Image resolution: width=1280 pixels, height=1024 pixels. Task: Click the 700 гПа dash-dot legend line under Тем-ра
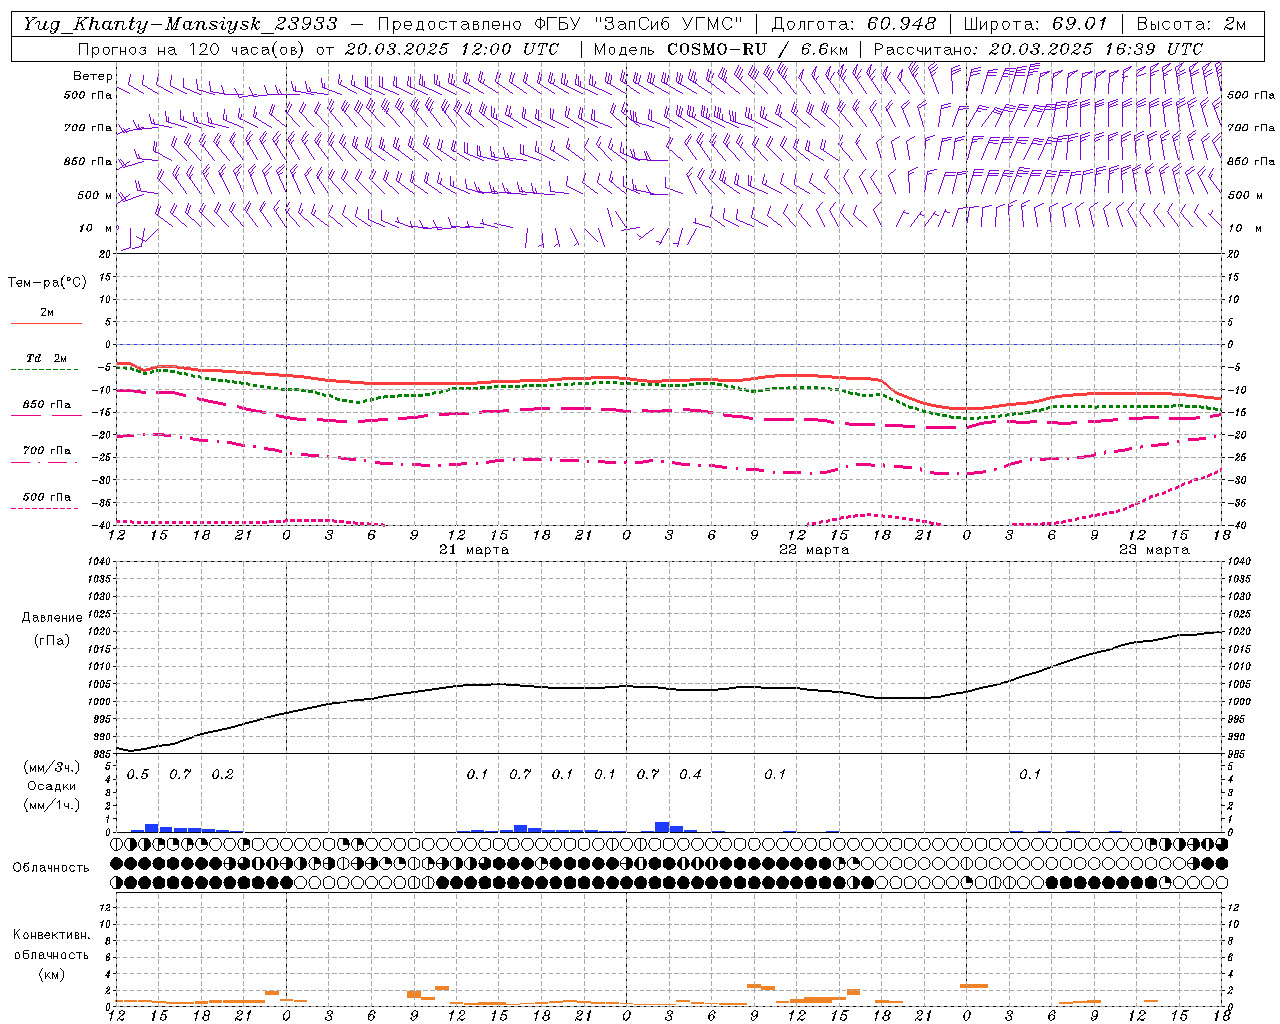coord(44,462)
